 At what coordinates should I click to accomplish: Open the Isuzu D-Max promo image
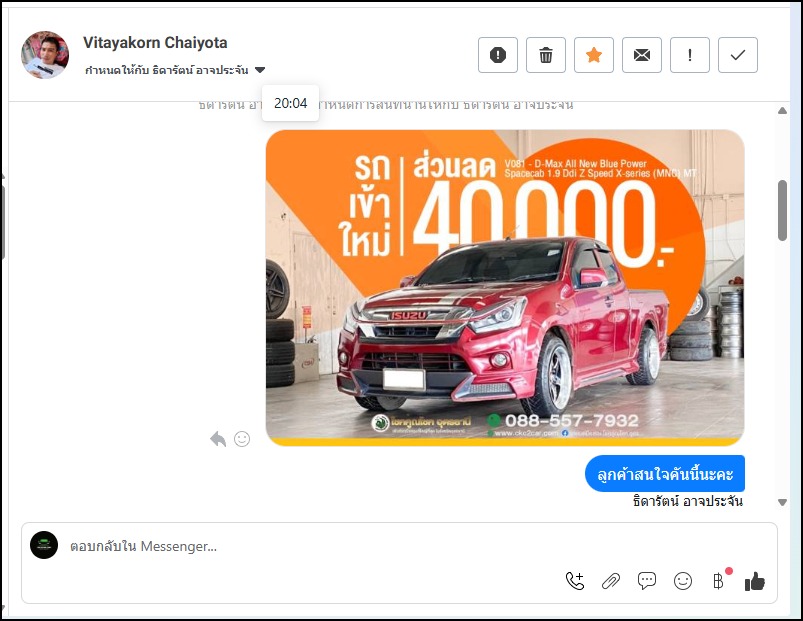(505, 287)
